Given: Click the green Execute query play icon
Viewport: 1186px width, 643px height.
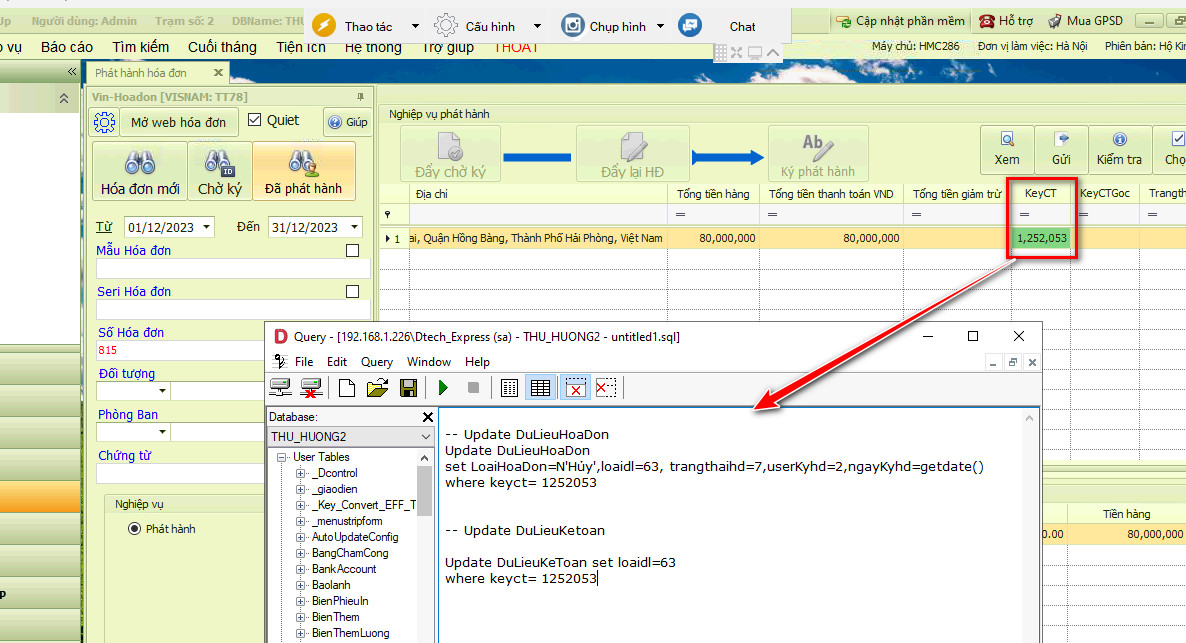Looking at the screenshot, I should click(443, 388).
